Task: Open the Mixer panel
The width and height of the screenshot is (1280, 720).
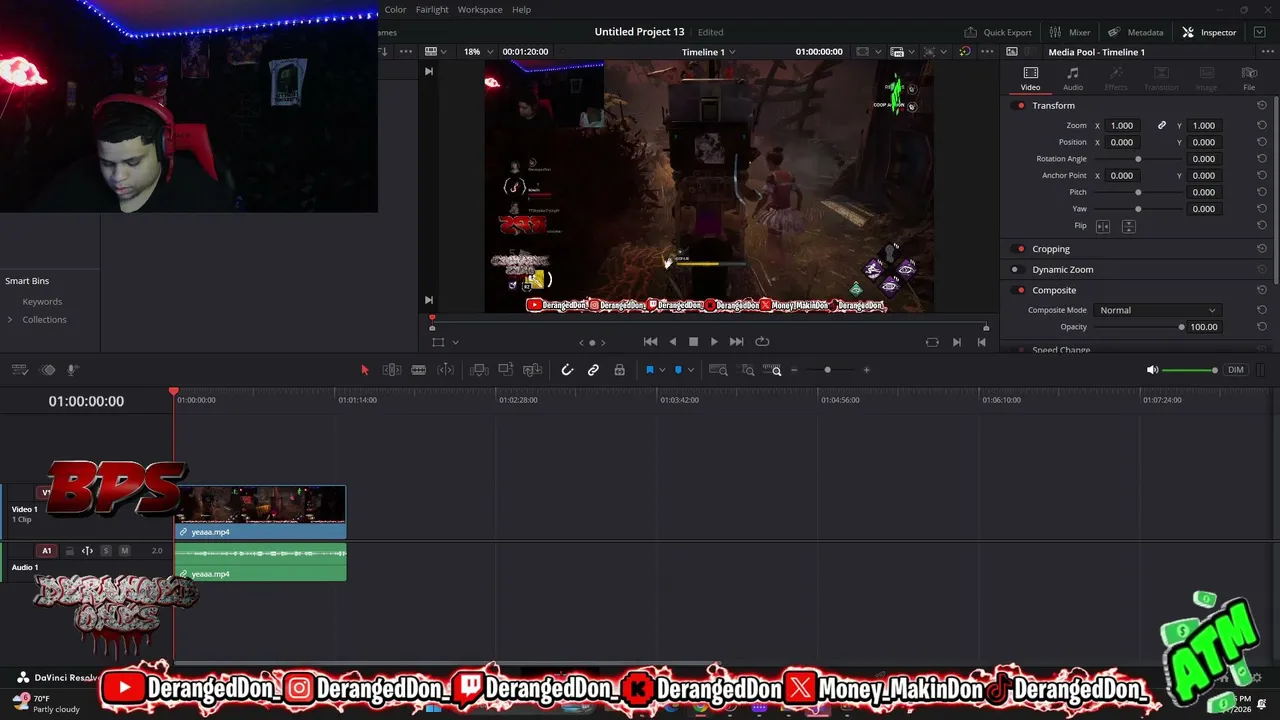Action: click(1070, 32)
